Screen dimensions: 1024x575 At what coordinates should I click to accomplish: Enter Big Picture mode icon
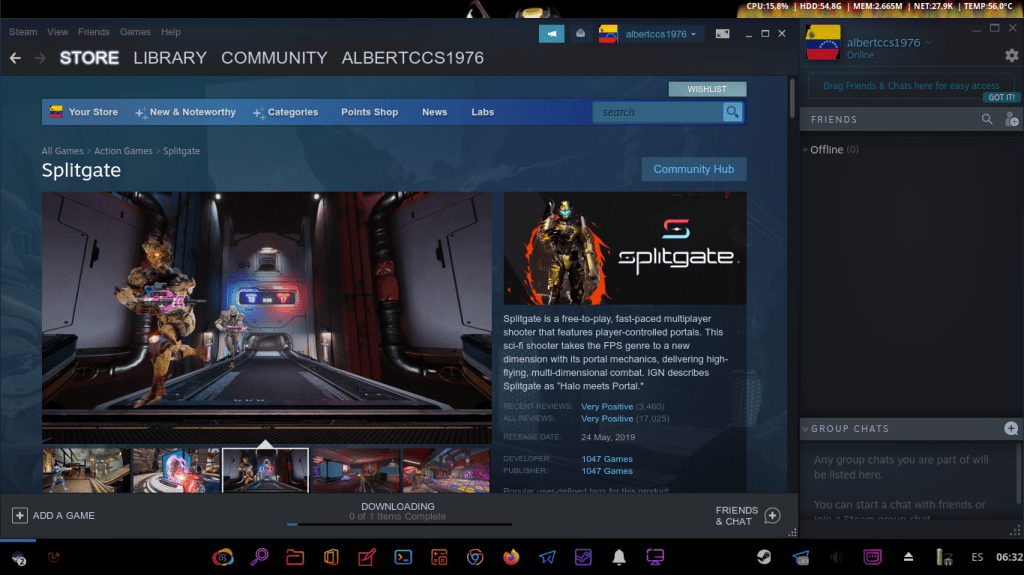pyautogui.click(x=722, y=34)
